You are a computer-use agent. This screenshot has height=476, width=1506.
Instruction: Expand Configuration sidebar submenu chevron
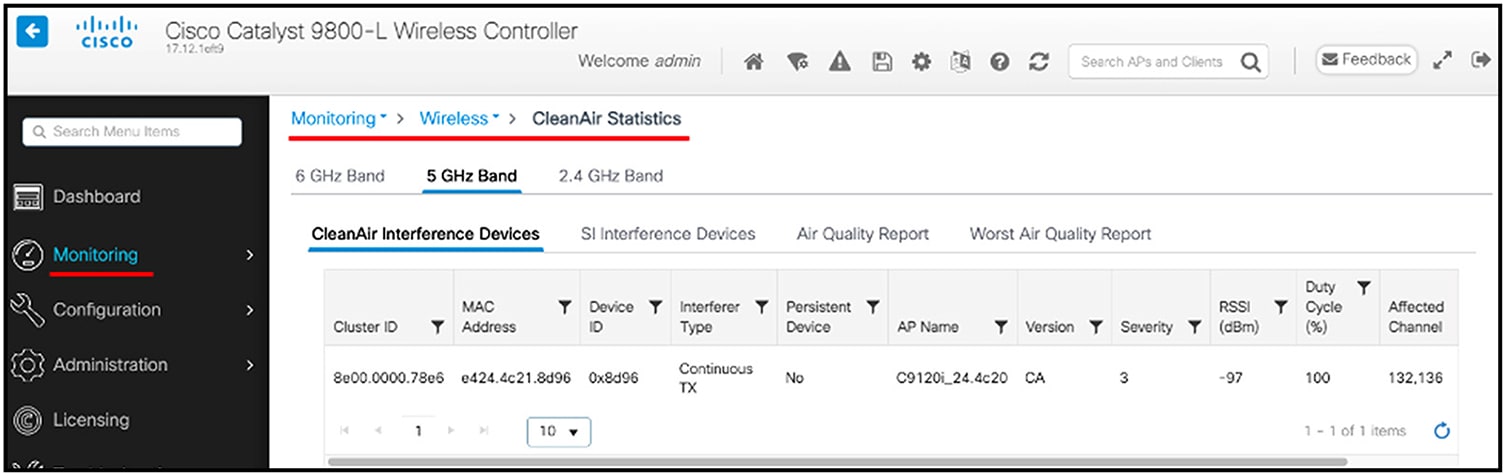pos(250,310)
